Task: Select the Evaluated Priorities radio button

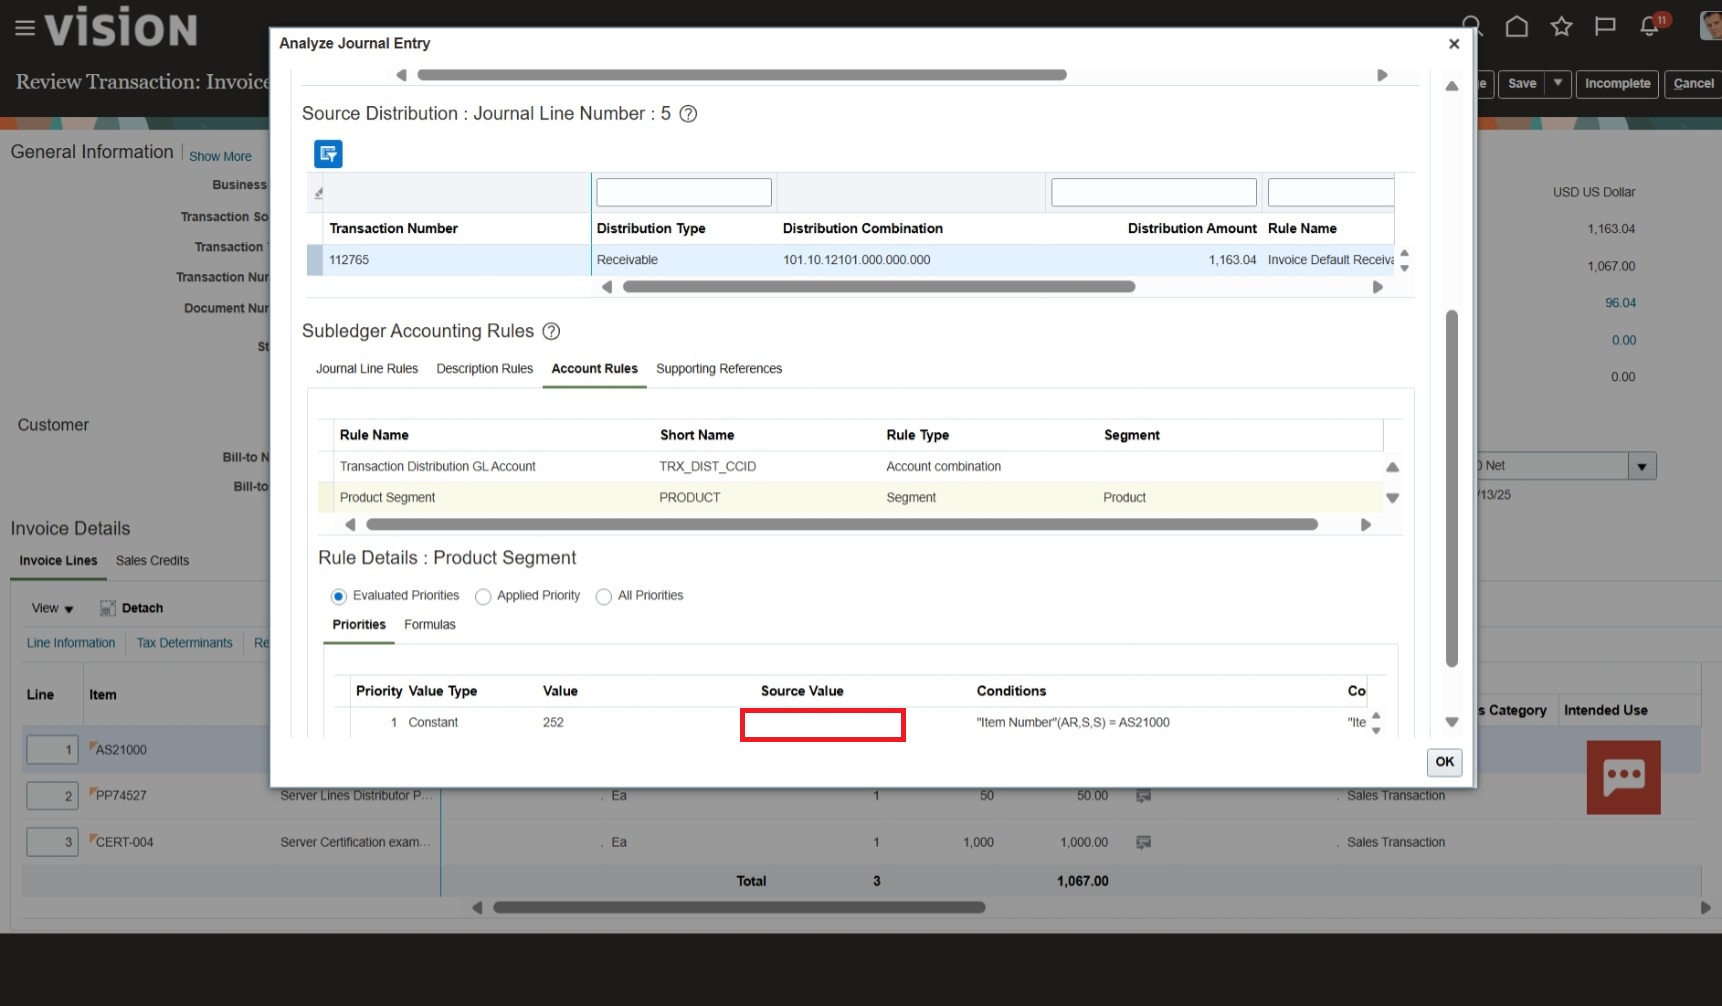Action: click(339, 597)
